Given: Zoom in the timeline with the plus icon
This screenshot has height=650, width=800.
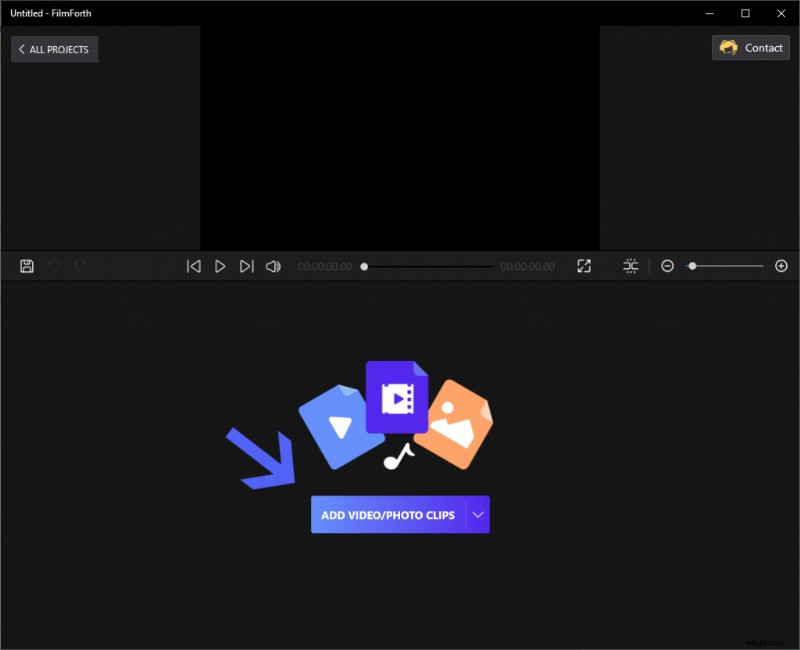Looking at the screenshot, I should (782, 265).
